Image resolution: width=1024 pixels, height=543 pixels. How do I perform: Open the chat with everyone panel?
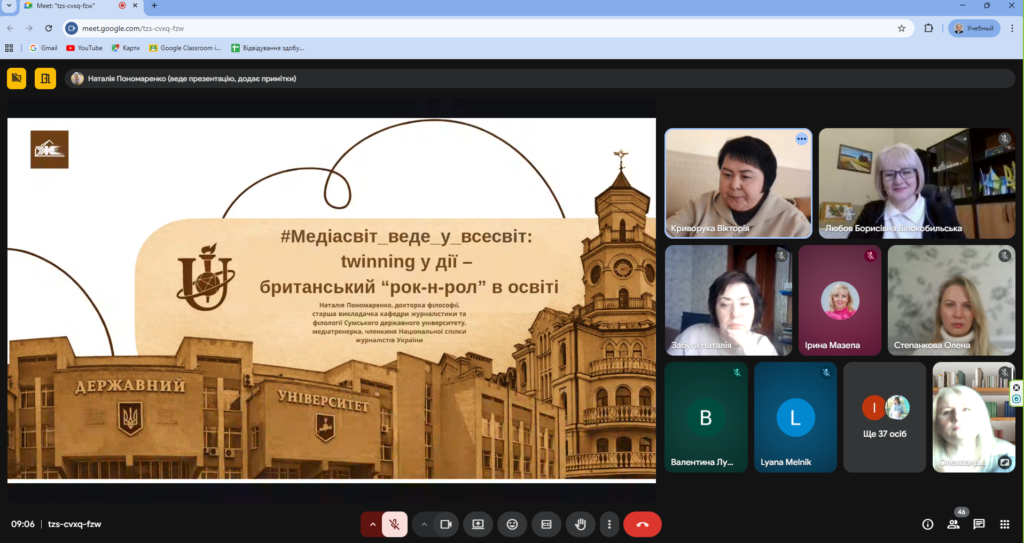point(979,524)
